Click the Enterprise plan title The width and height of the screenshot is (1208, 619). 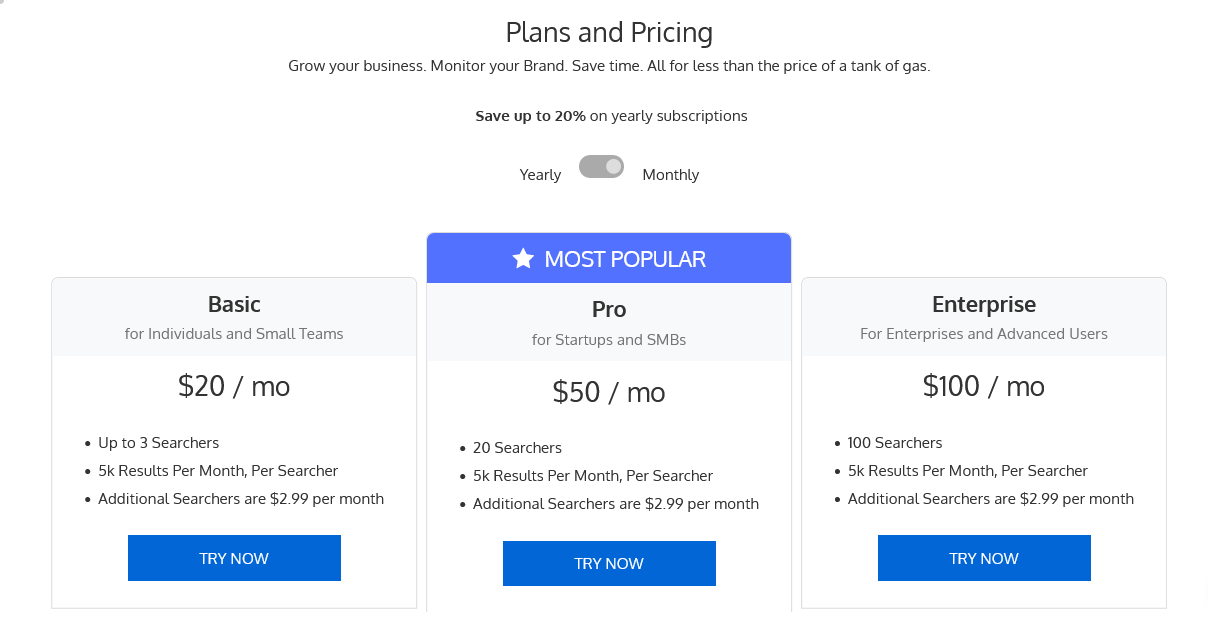point(984,303)
